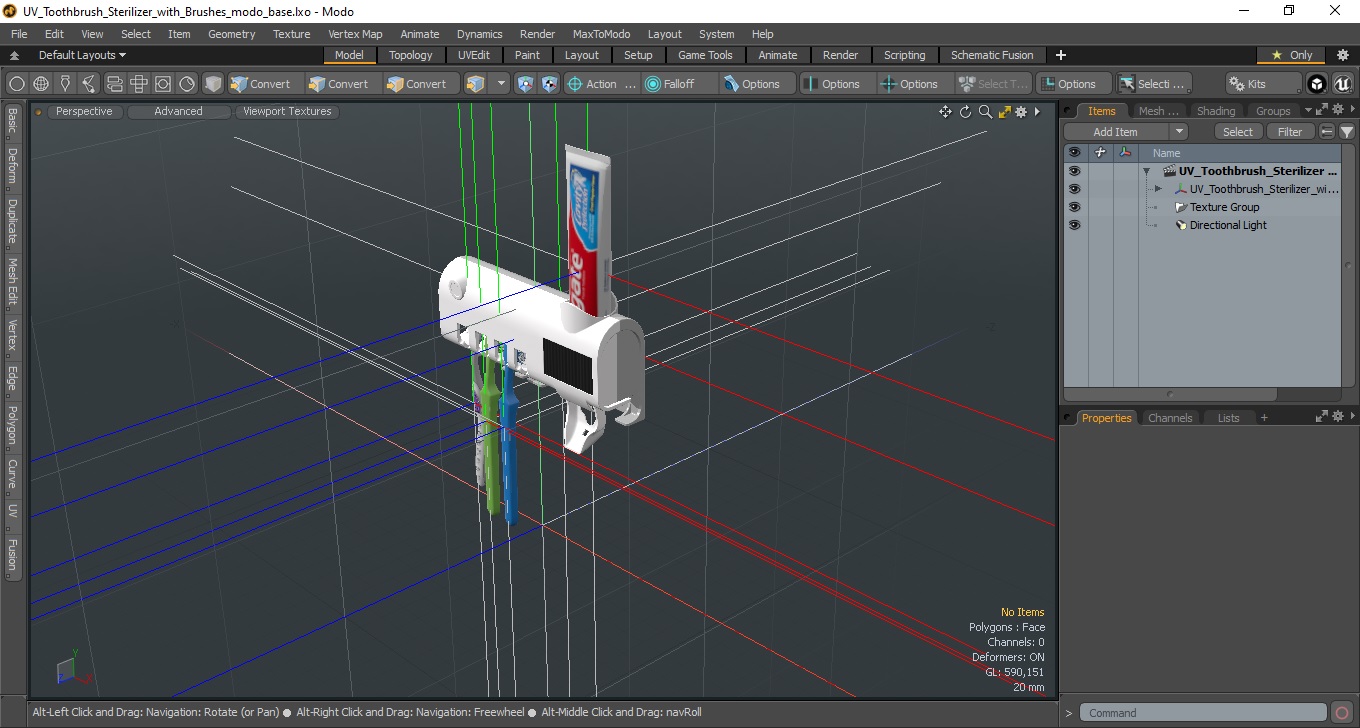Hide the UV_Toothbrush_Sterilizer scene item

[1074, 171]
